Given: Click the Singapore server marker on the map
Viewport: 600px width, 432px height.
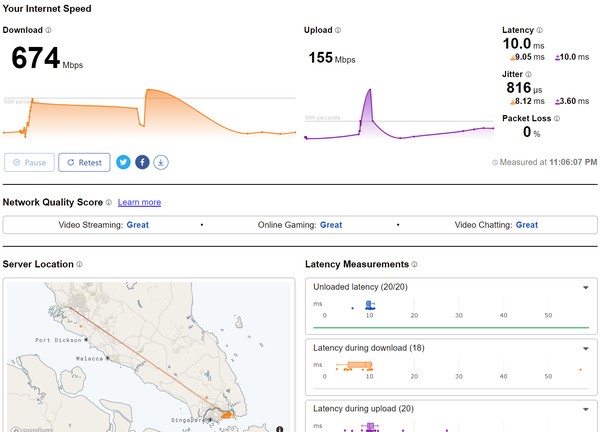Looking at the screenshot, I should coord(226,414).
